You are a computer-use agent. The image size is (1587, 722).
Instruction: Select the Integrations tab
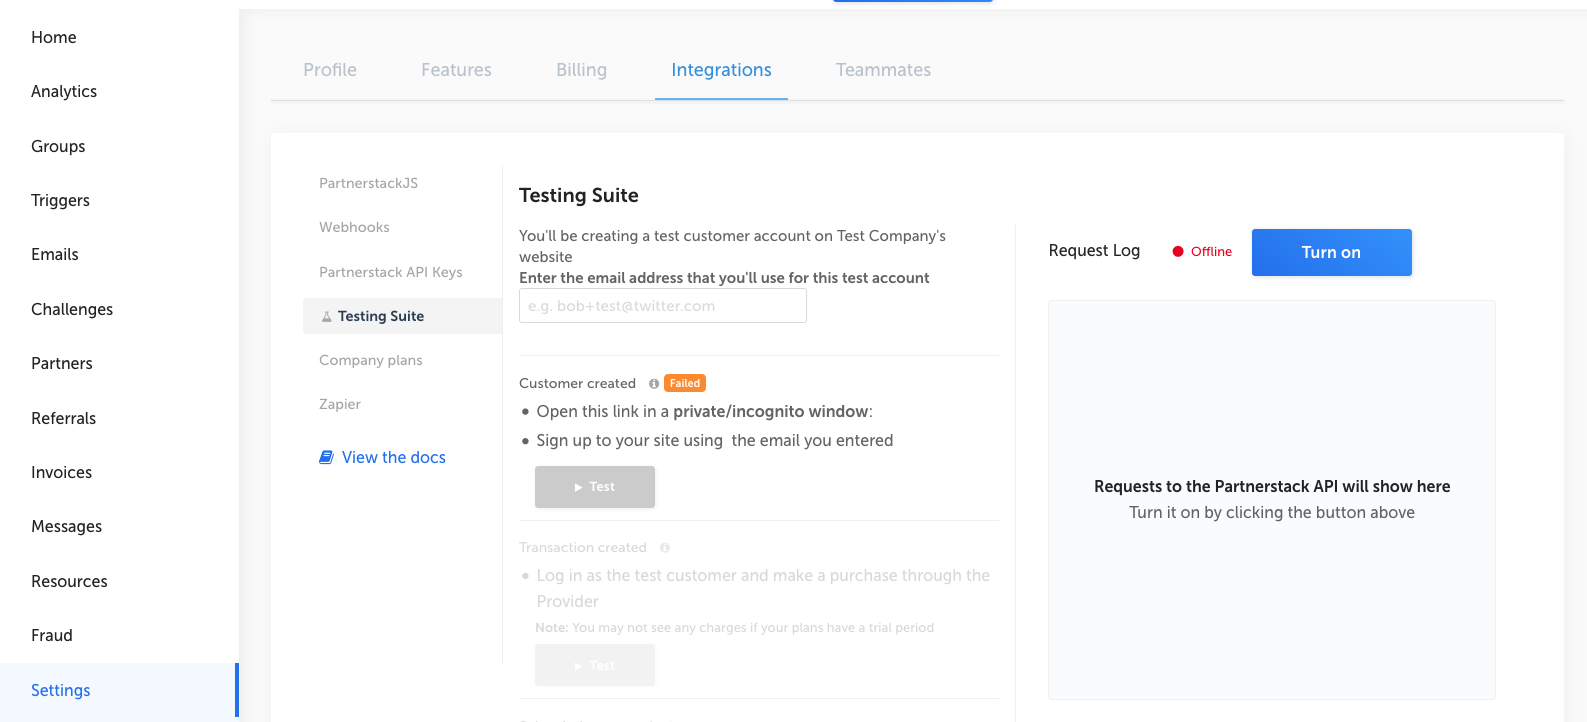[721, 70]
